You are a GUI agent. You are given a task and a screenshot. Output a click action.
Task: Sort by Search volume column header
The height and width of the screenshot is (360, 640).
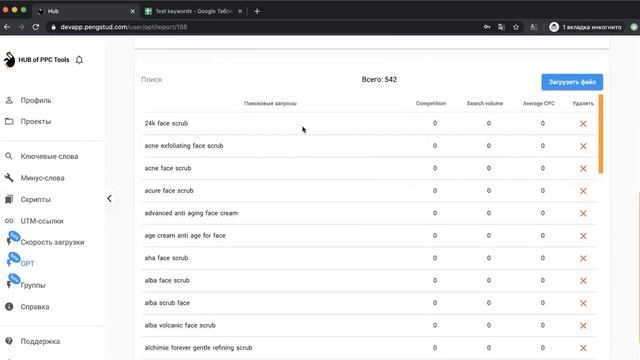(485, 103)
